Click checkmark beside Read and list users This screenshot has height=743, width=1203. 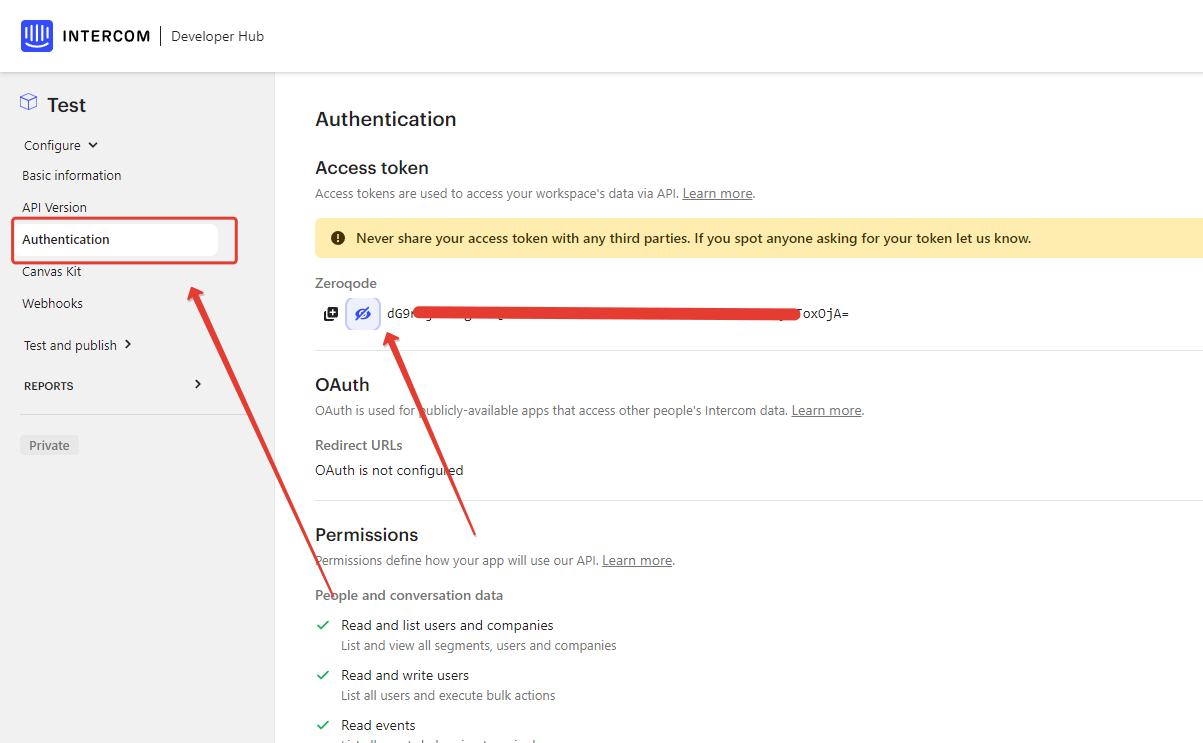323,625
